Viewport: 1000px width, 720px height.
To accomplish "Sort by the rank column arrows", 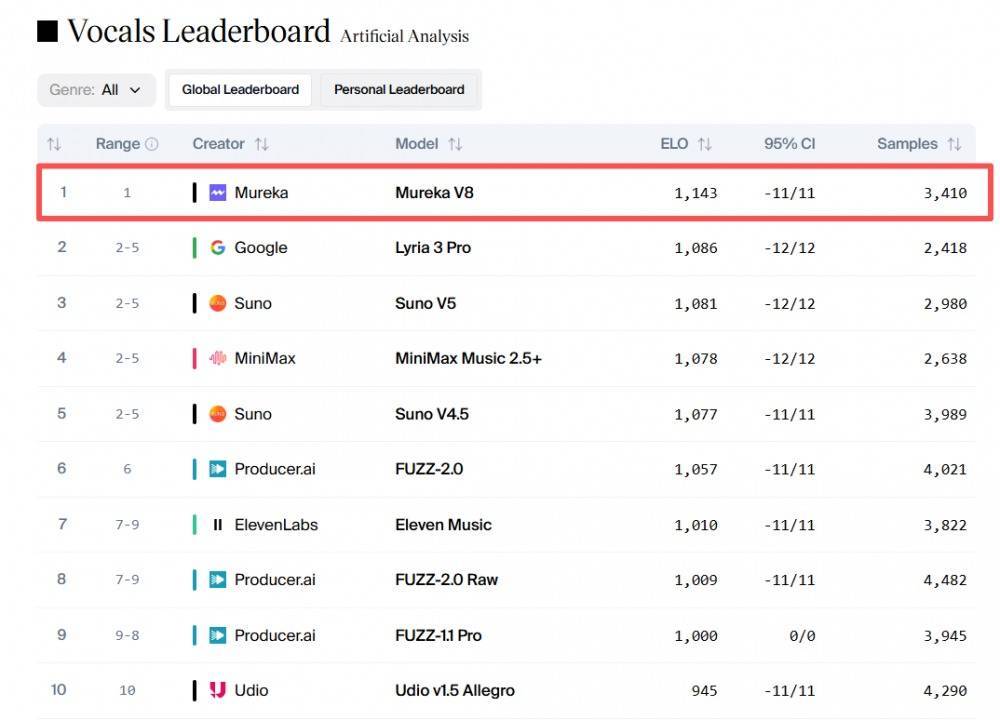I will [54, 144].
